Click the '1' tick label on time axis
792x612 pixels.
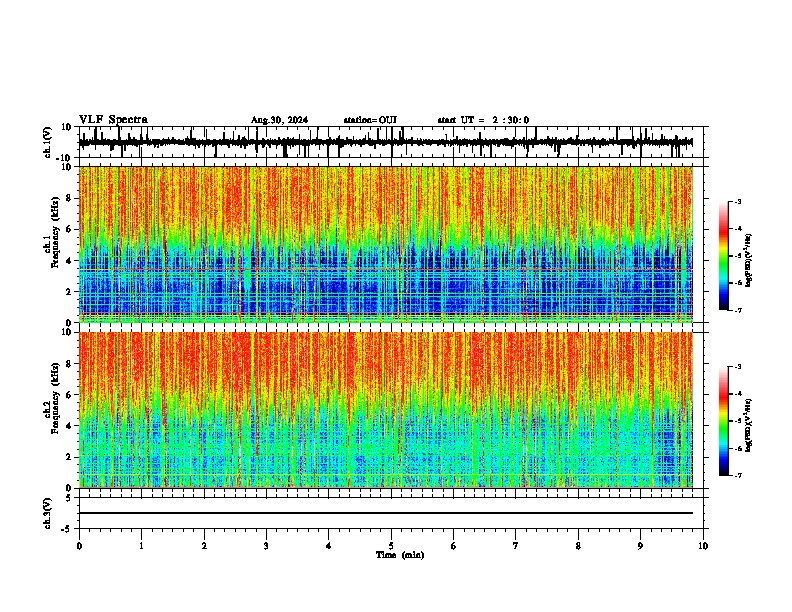click(x=141, y=546)
